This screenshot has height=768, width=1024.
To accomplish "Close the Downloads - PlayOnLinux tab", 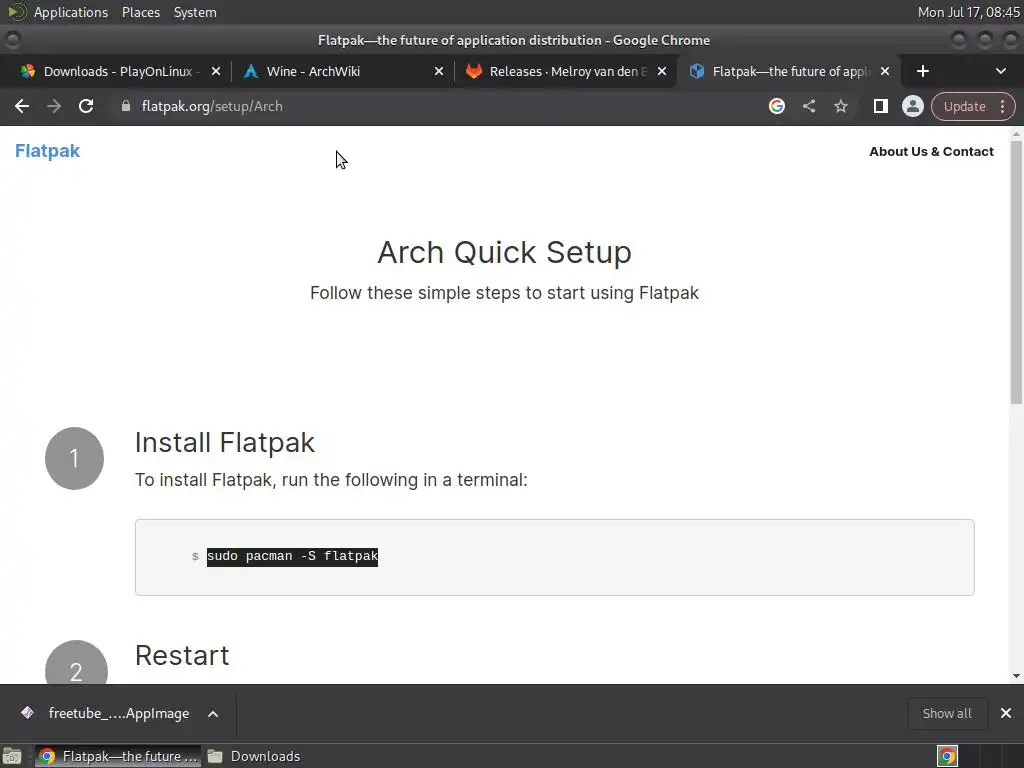I will pos(216,71).
